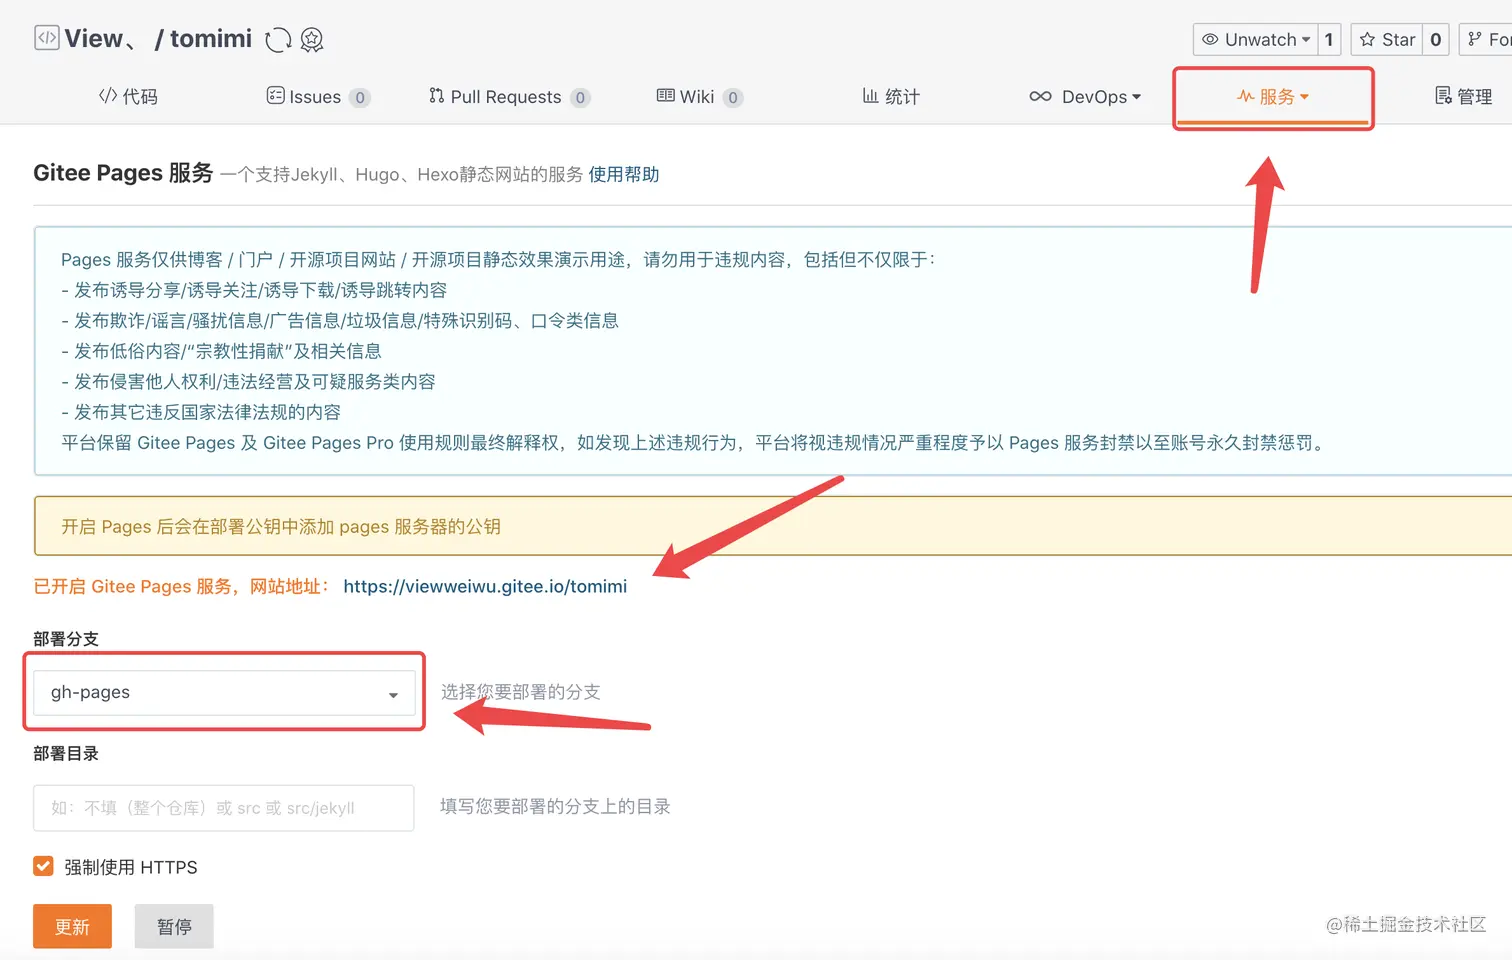Image resolution: width=1512 pixels, height=960 pixels.
Task: Focus the 部署目录 input field
Action: pos(224,808)
